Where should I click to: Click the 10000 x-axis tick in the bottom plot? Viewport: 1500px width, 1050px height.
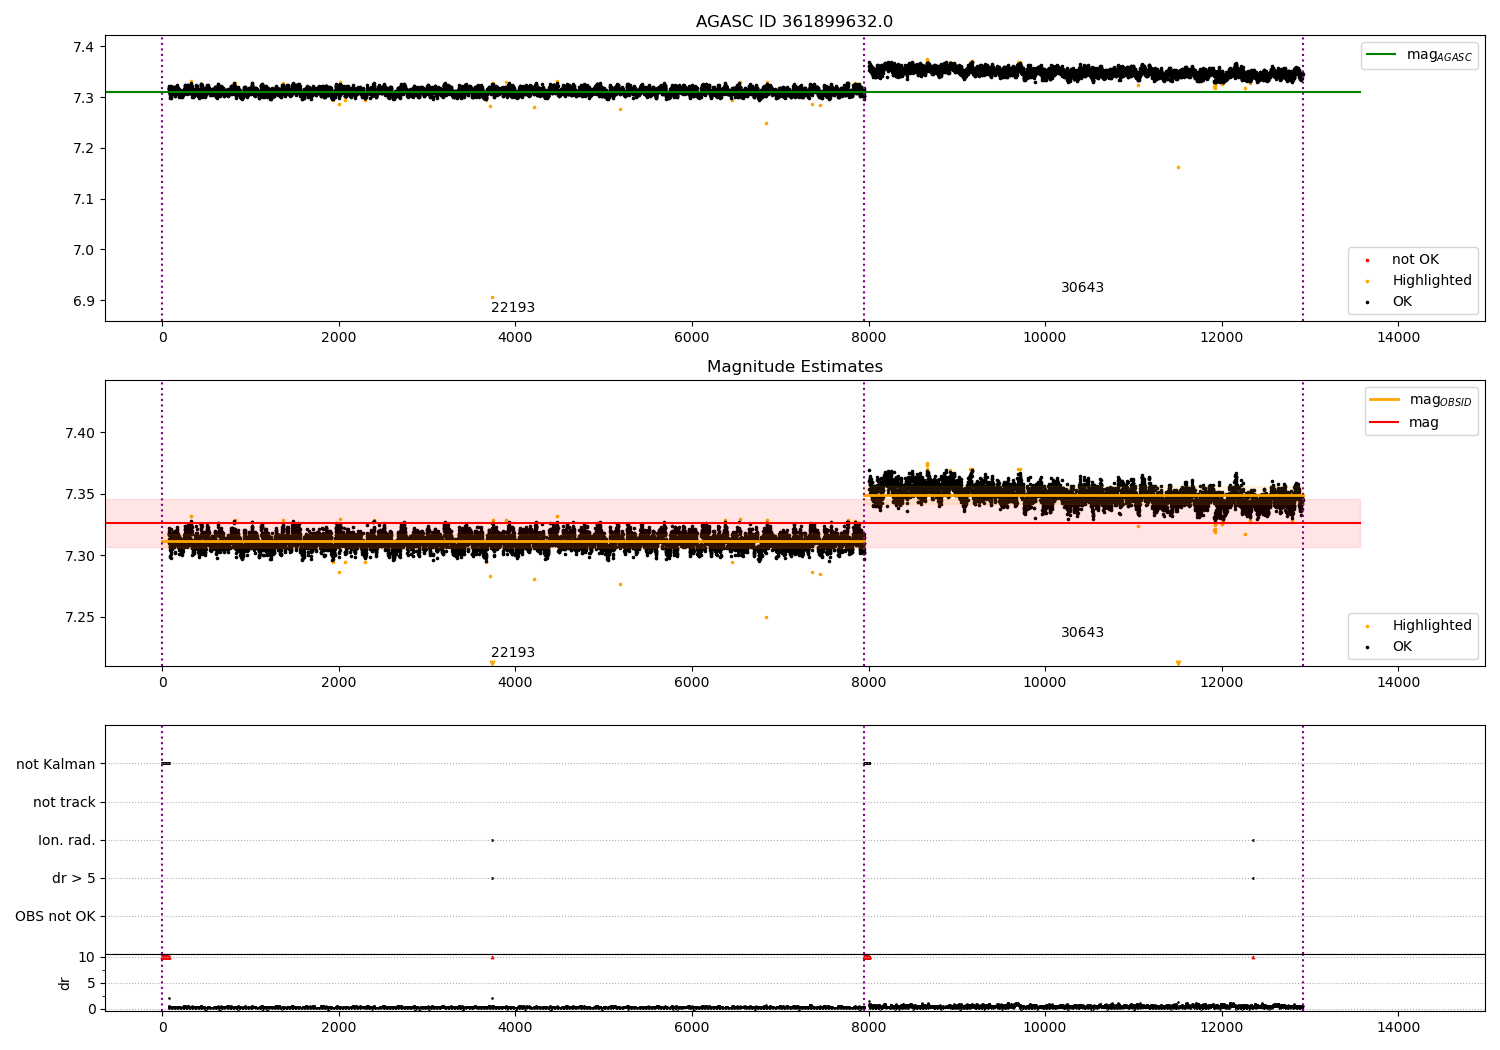(x=1045, y=1028)
